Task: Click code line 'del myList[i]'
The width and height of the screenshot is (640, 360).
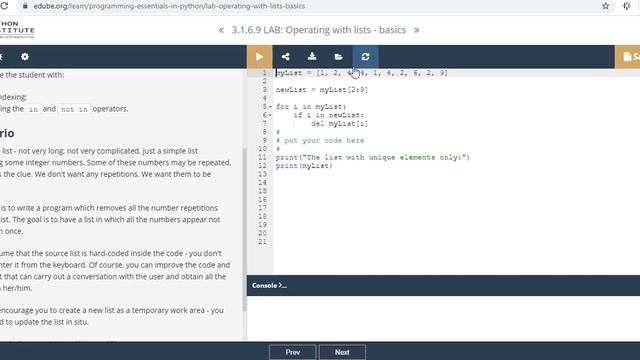Action: coord(339,124)
